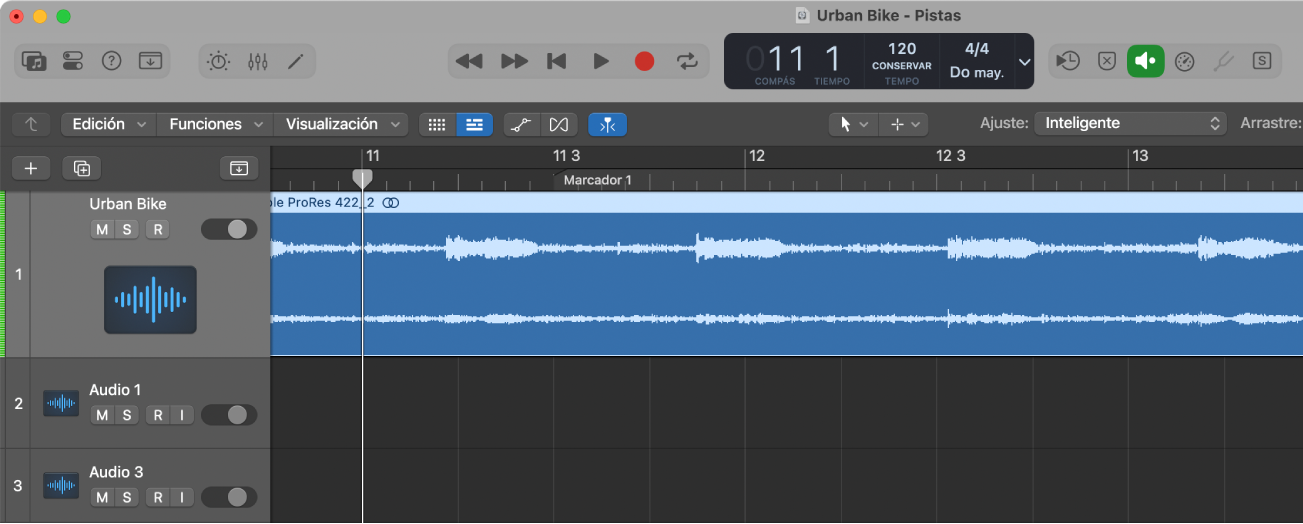Add a new track with plus button
The width and height of the screenshot is (1303, 524).
pos(31,168)
